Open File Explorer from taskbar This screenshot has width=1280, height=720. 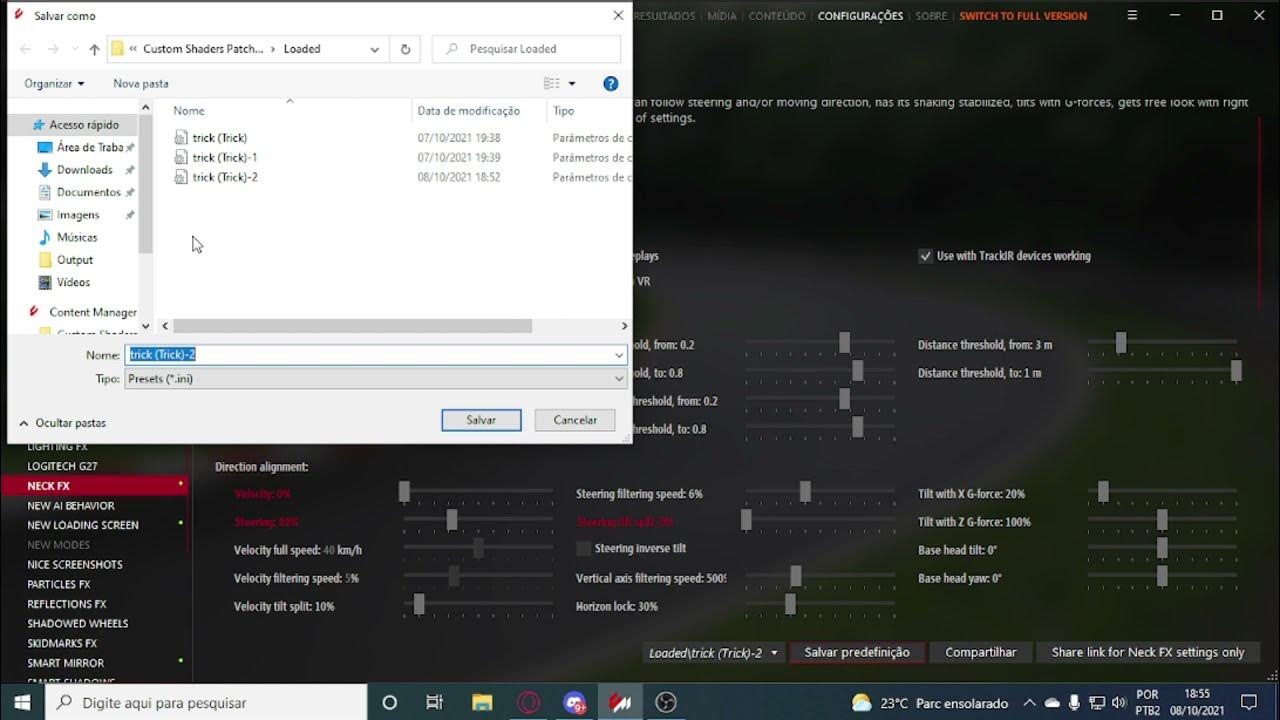[481, 703]
